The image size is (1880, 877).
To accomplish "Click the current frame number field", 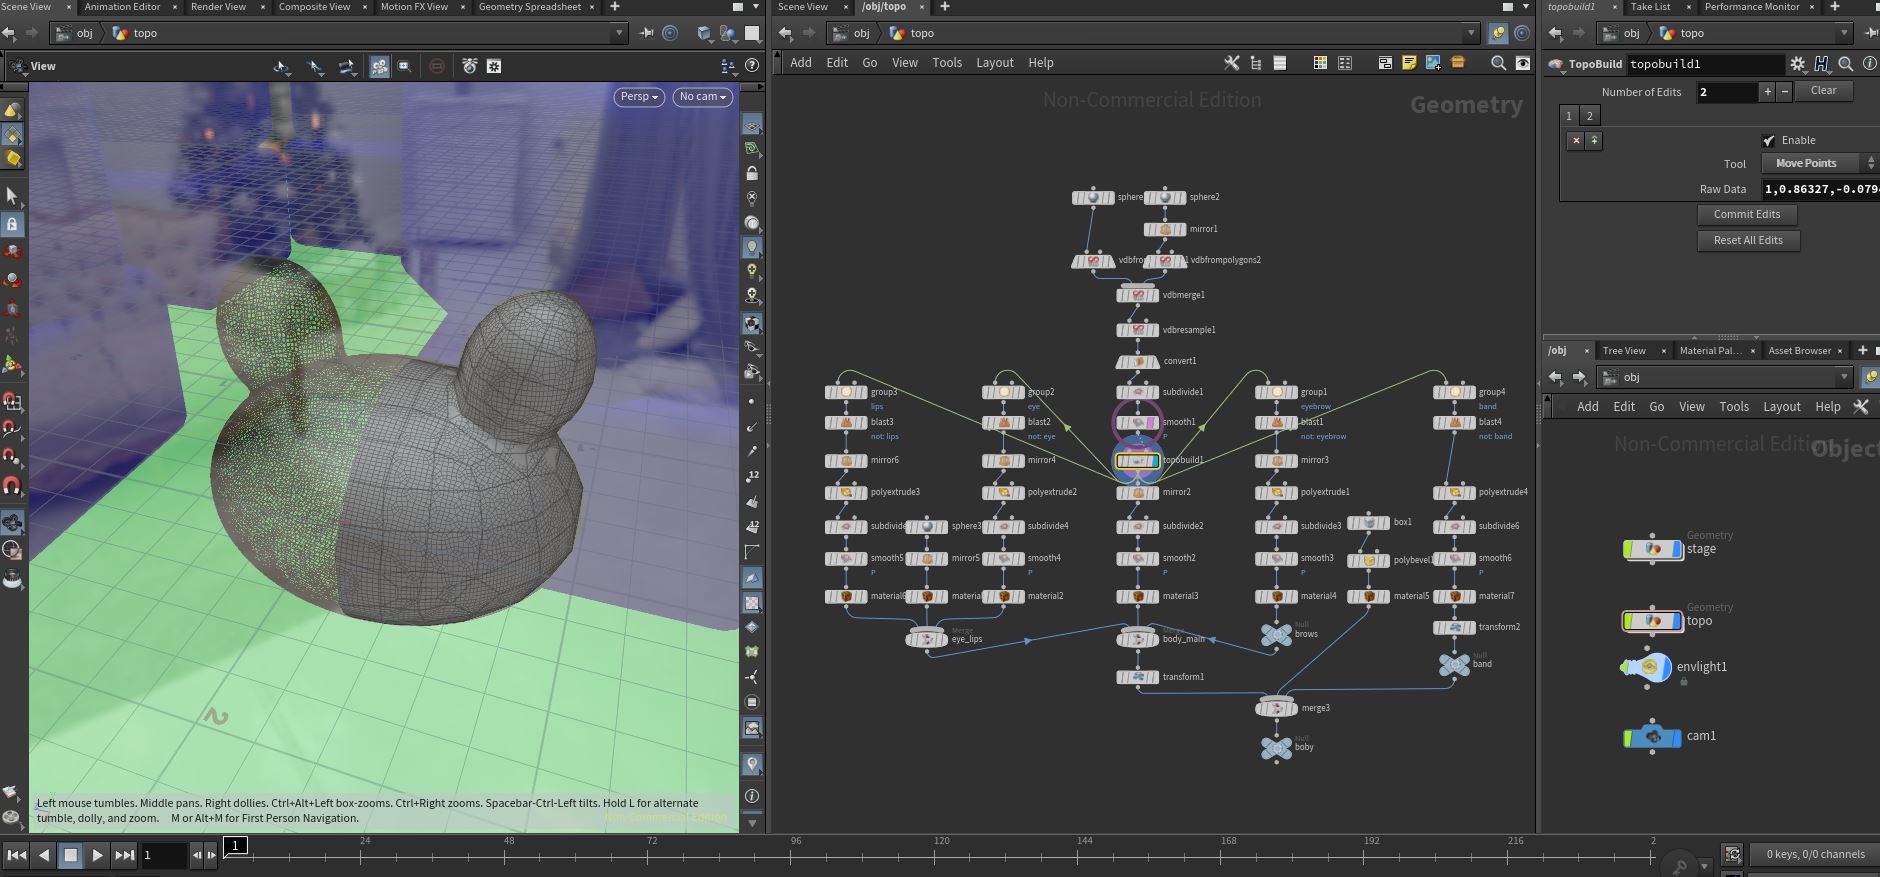I will click(x=164, y=855).
